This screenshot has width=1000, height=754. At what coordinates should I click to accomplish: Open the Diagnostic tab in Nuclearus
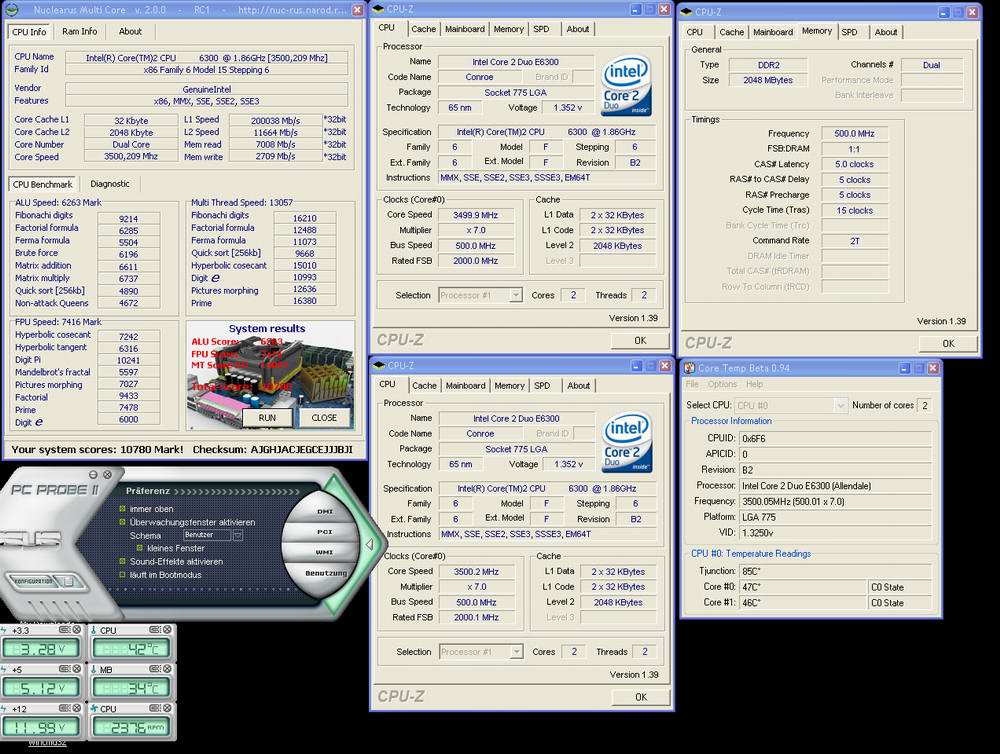(110, 184)
